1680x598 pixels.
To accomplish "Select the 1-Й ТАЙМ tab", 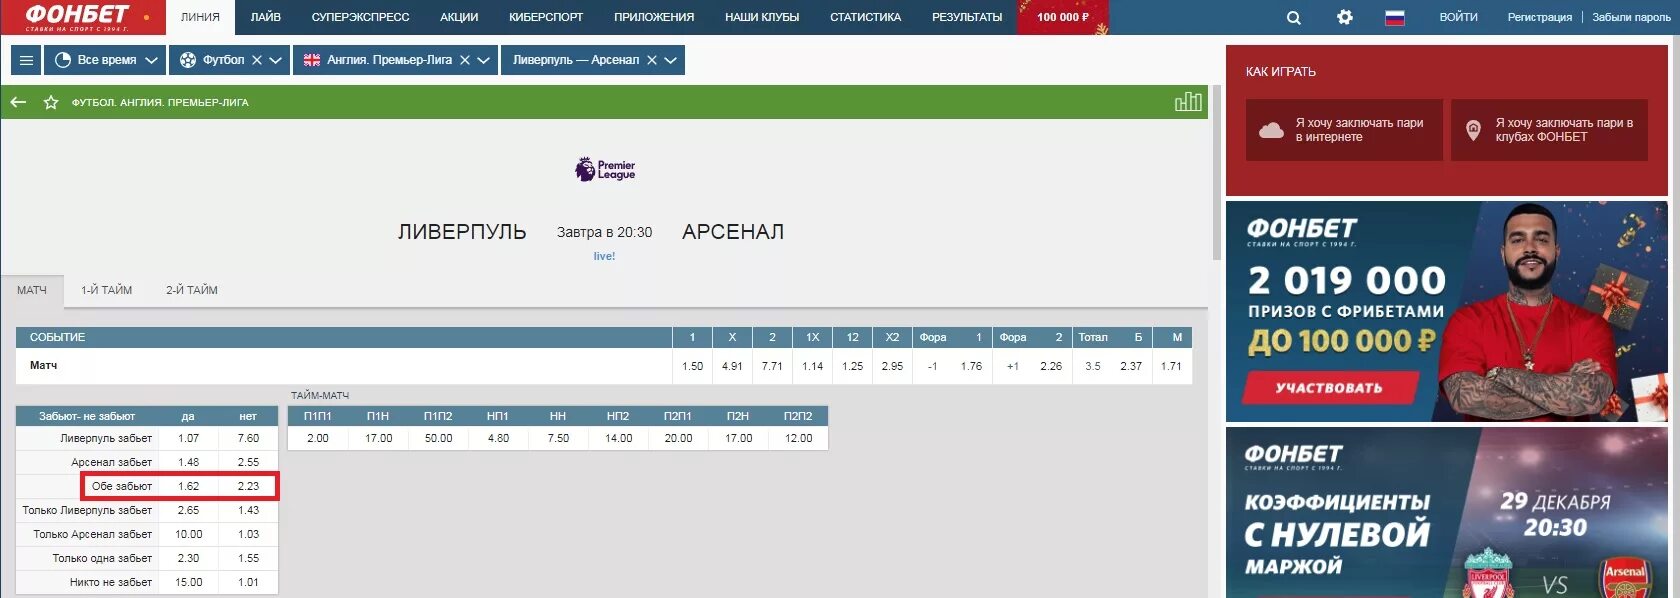I will pyautogui.click(x=106, y=290).
